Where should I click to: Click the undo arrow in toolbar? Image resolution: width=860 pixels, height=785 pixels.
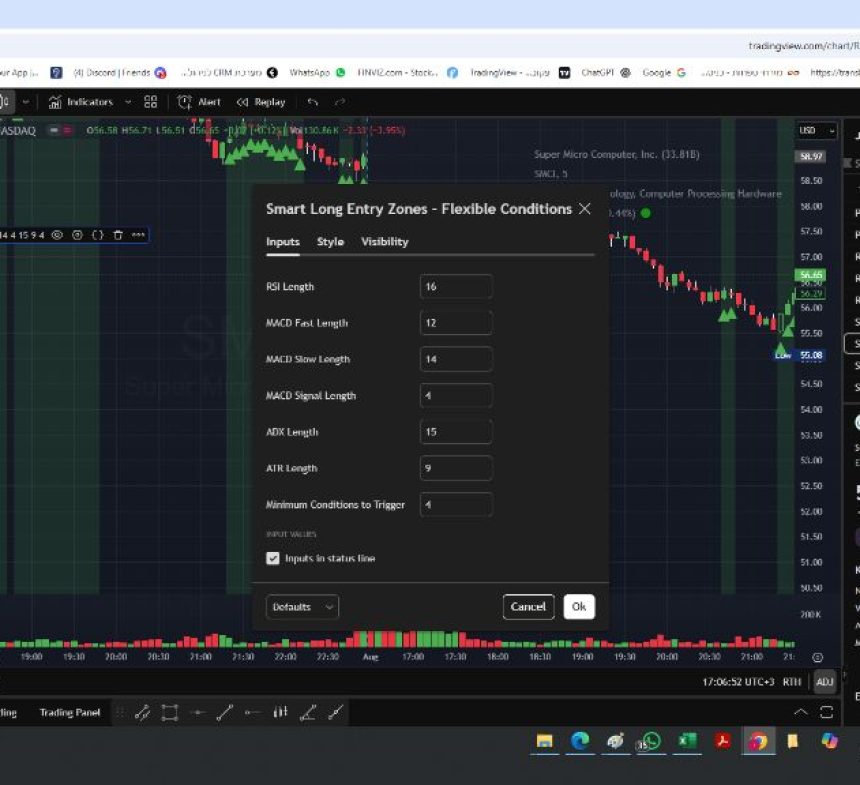point(313,102)
